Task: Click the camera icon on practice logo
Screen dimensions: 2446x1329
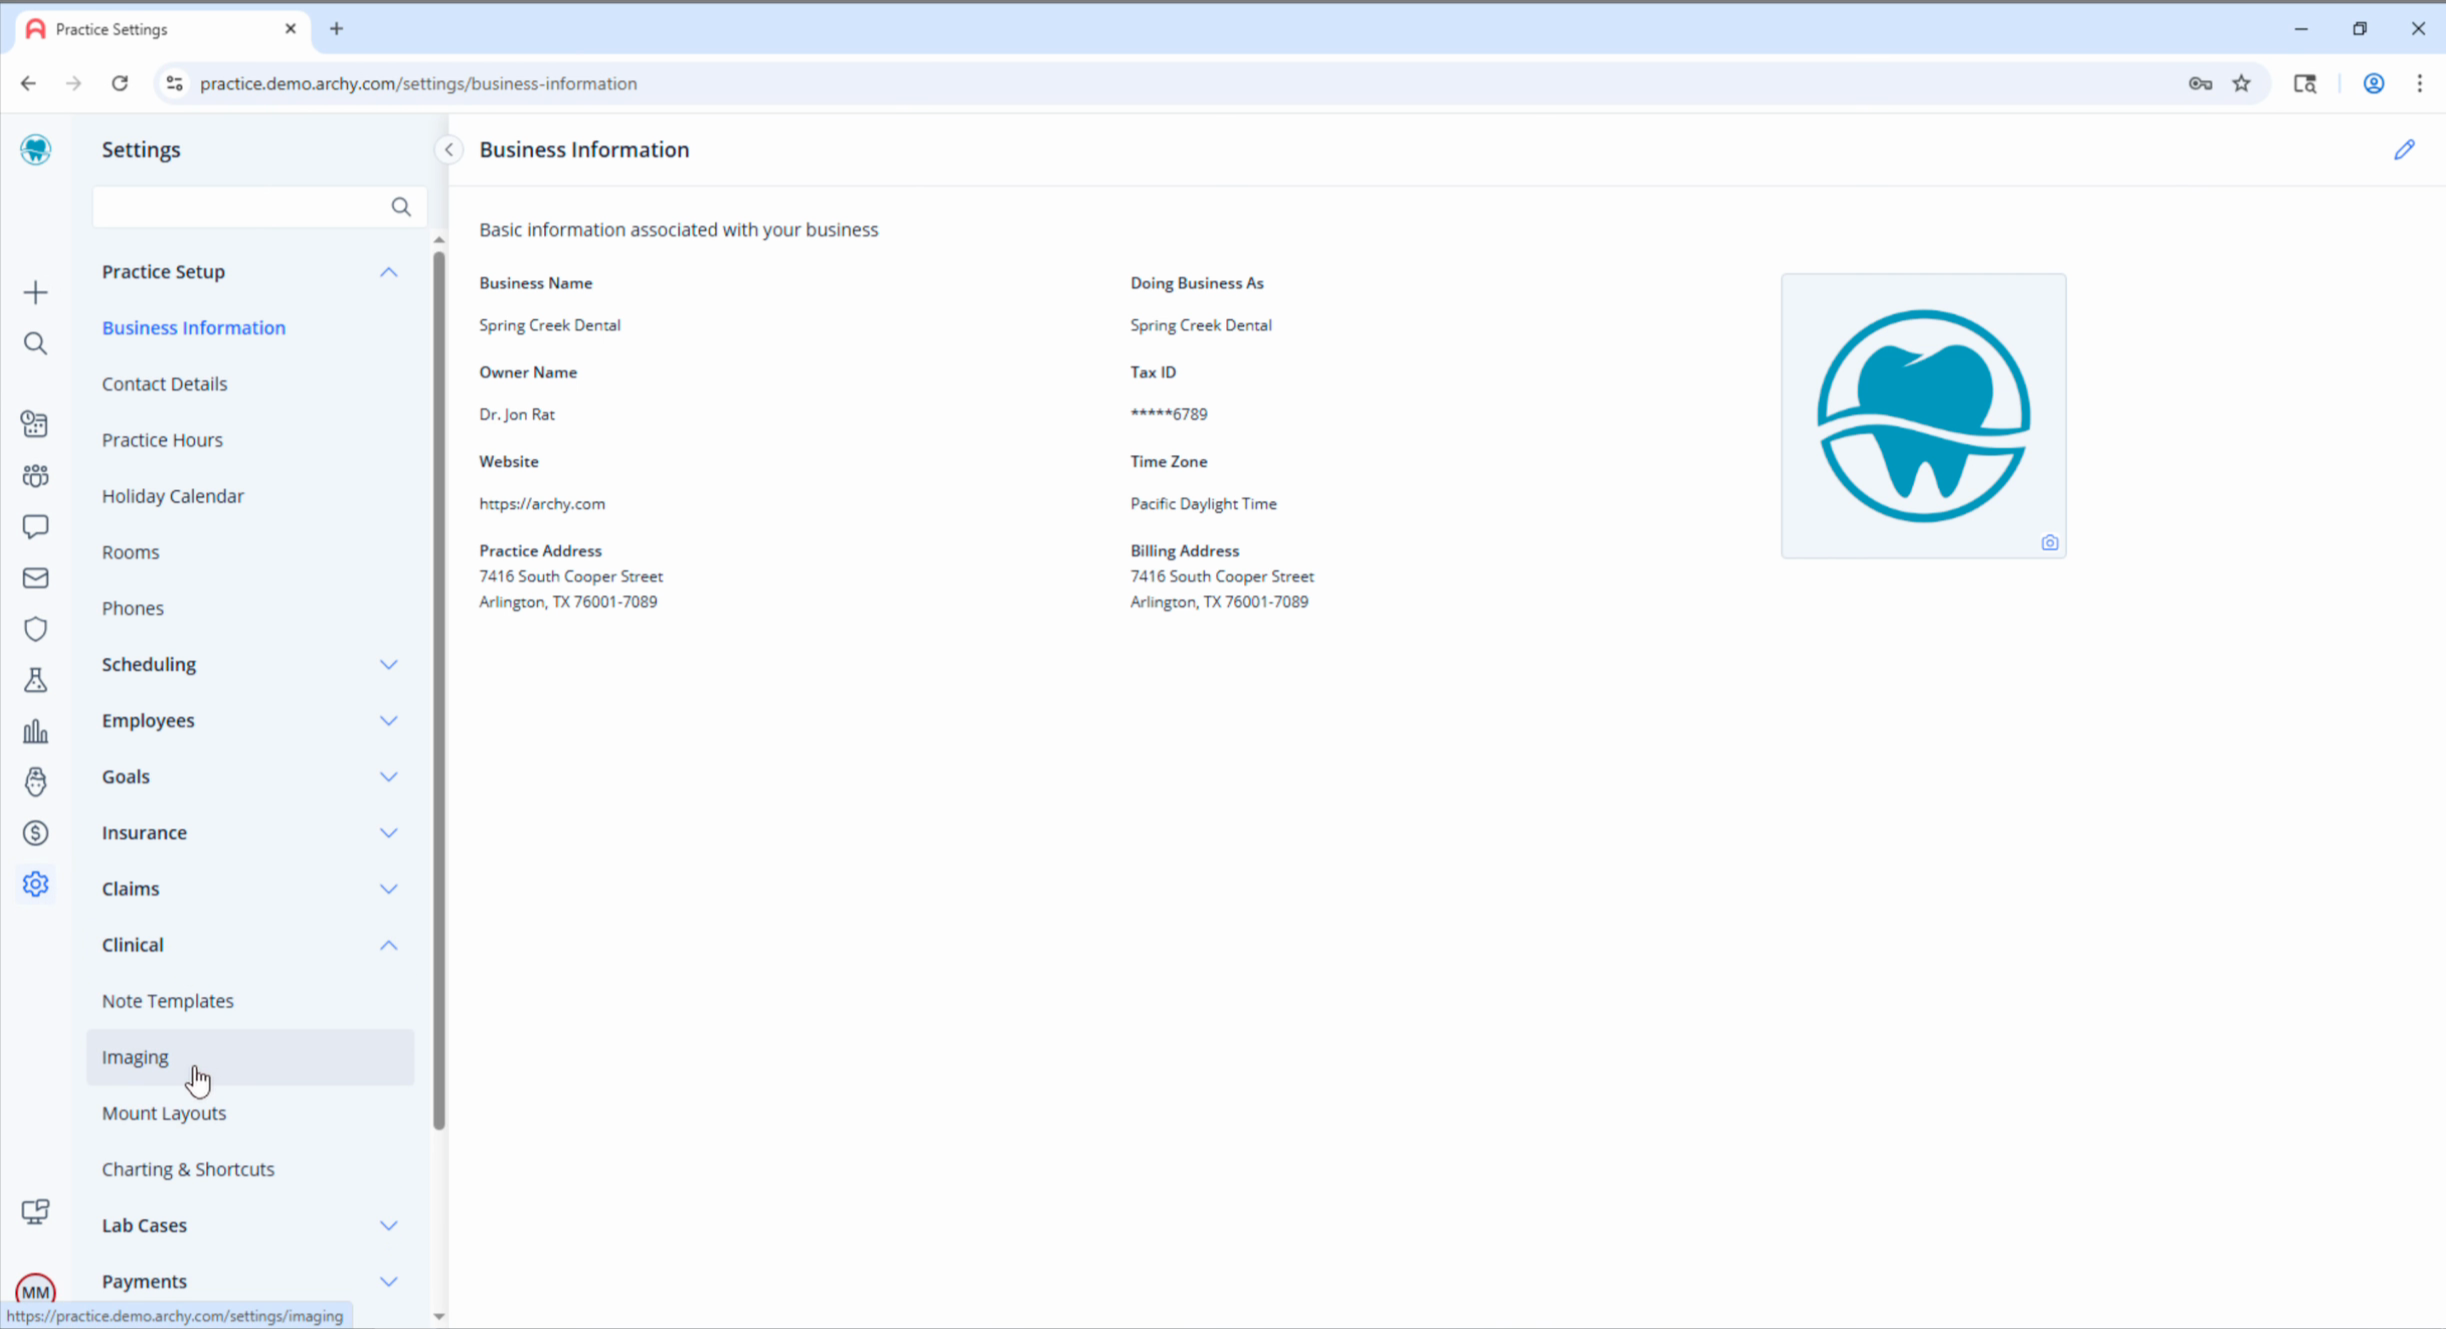Action: 2050,543
